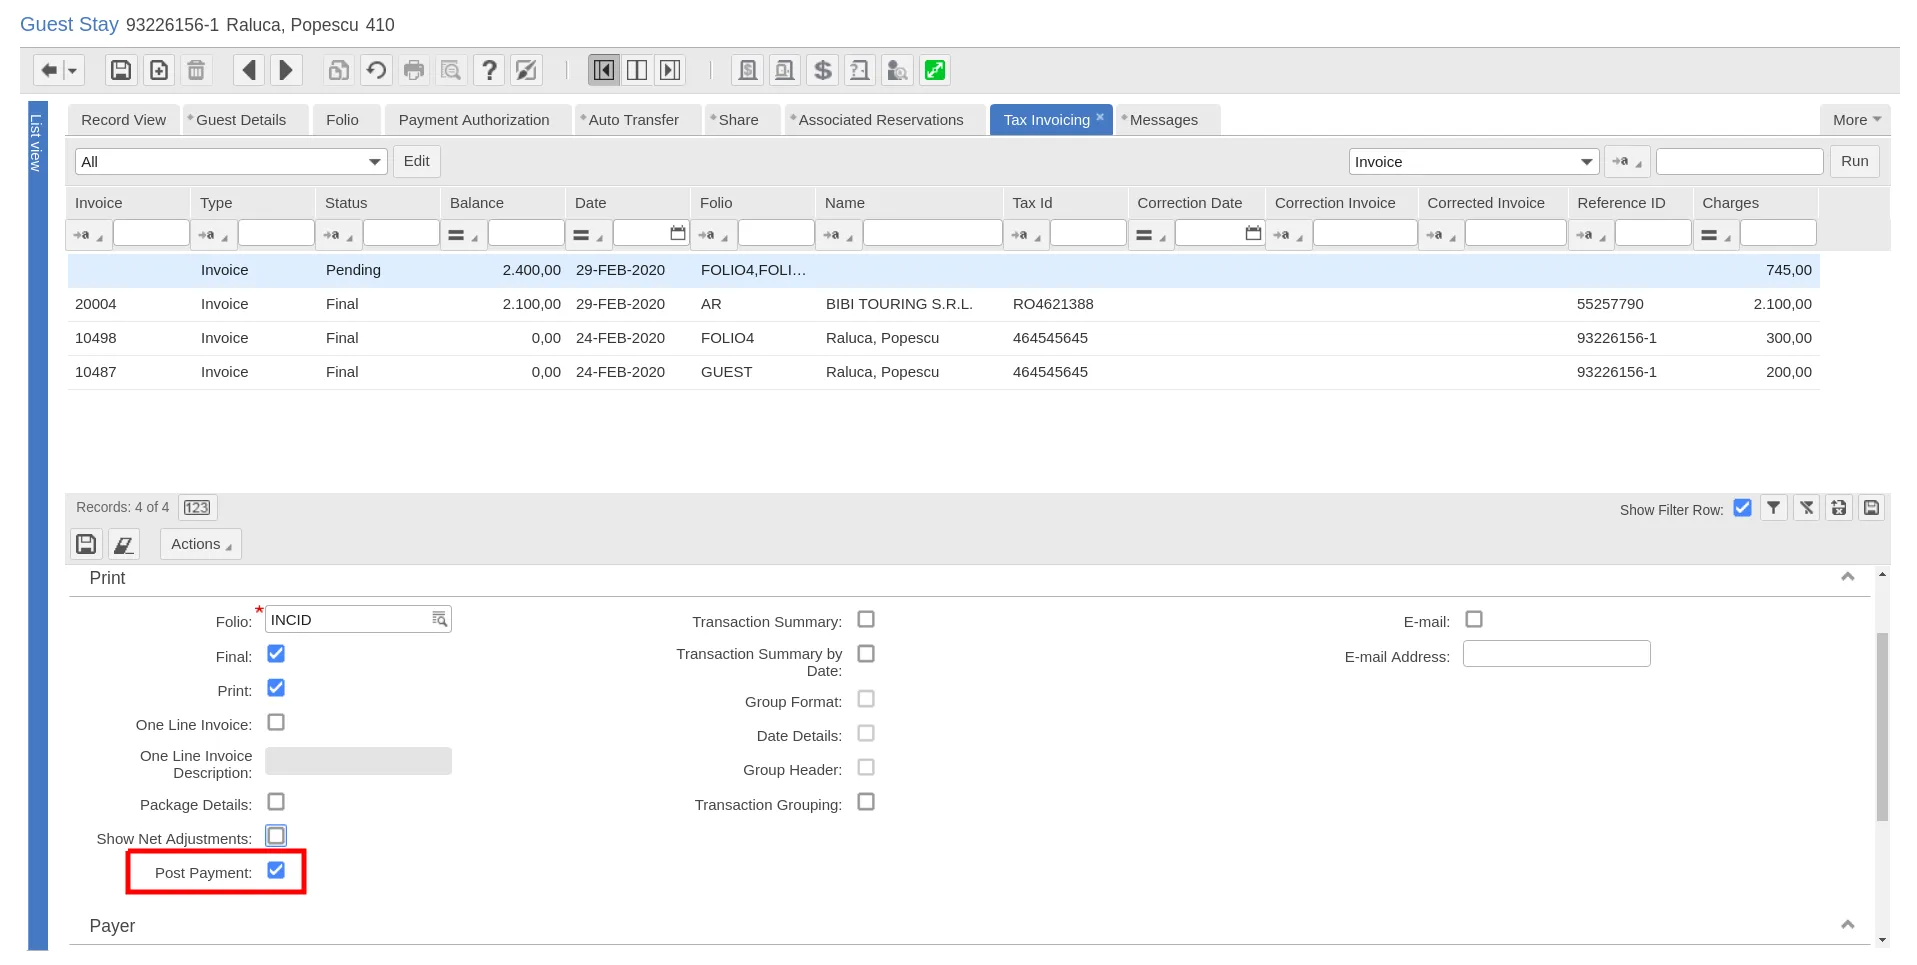Screen dimensions: 1917x965
Task: Check the Transaction Summary checkbox
Action: [x=866, y=620]
